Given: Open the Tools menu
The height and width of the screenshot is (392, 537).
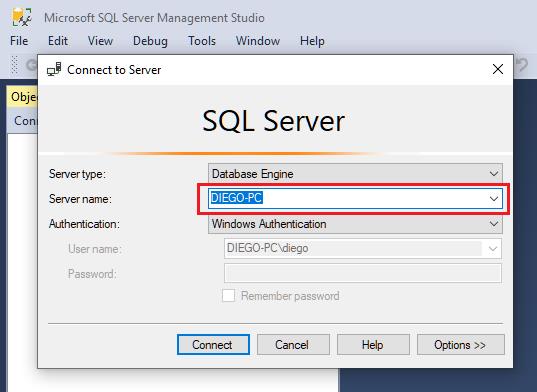Looking at the screenshot, I should [202, 41].
